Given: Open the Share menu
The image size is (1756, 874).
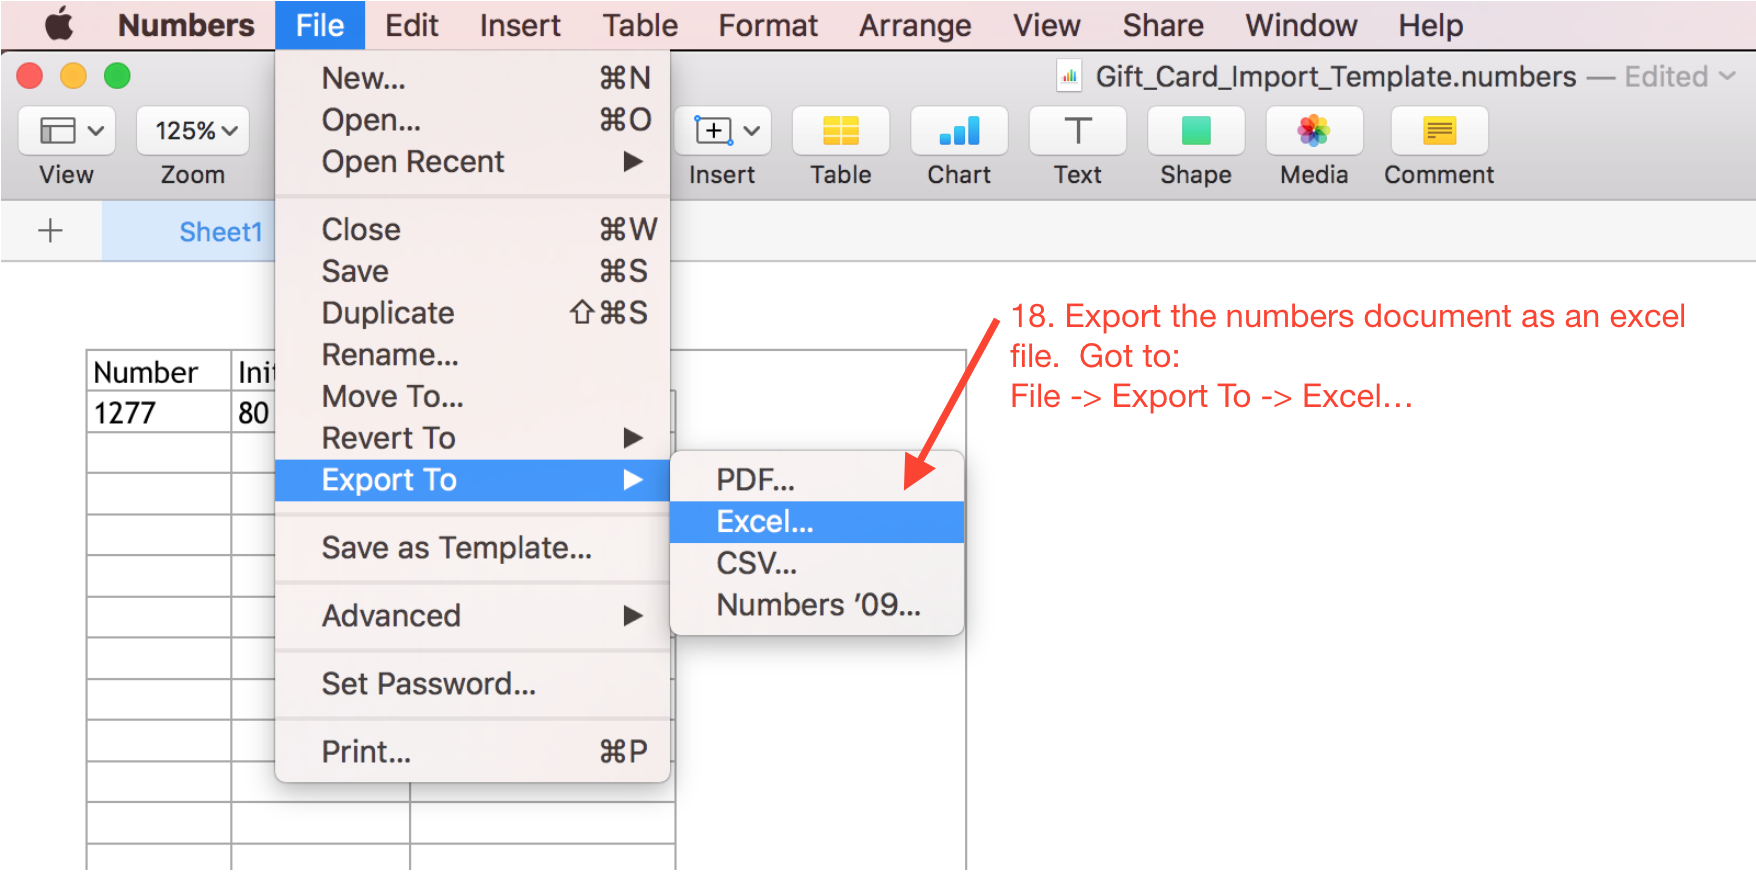Looking at the screenshot, I should click(1163, 25).
